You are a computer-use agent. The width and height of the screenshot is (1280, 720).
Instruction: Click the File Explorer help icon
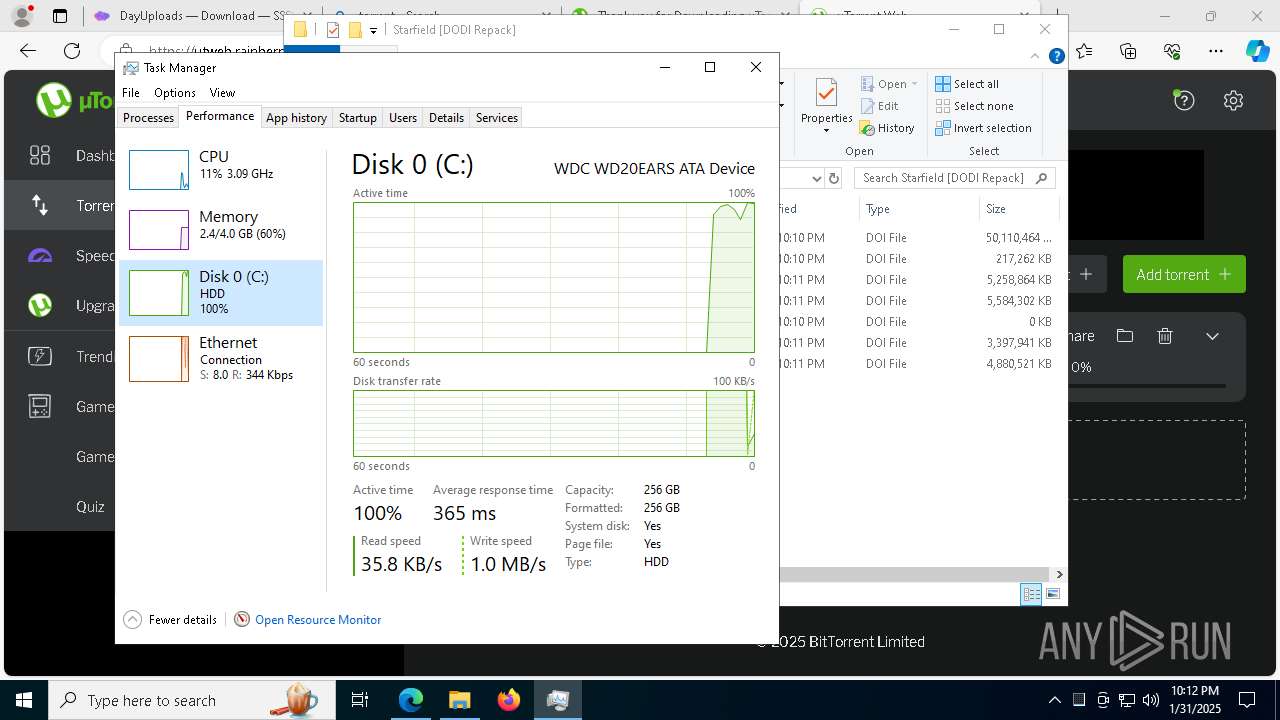[x=1056, y=56]
